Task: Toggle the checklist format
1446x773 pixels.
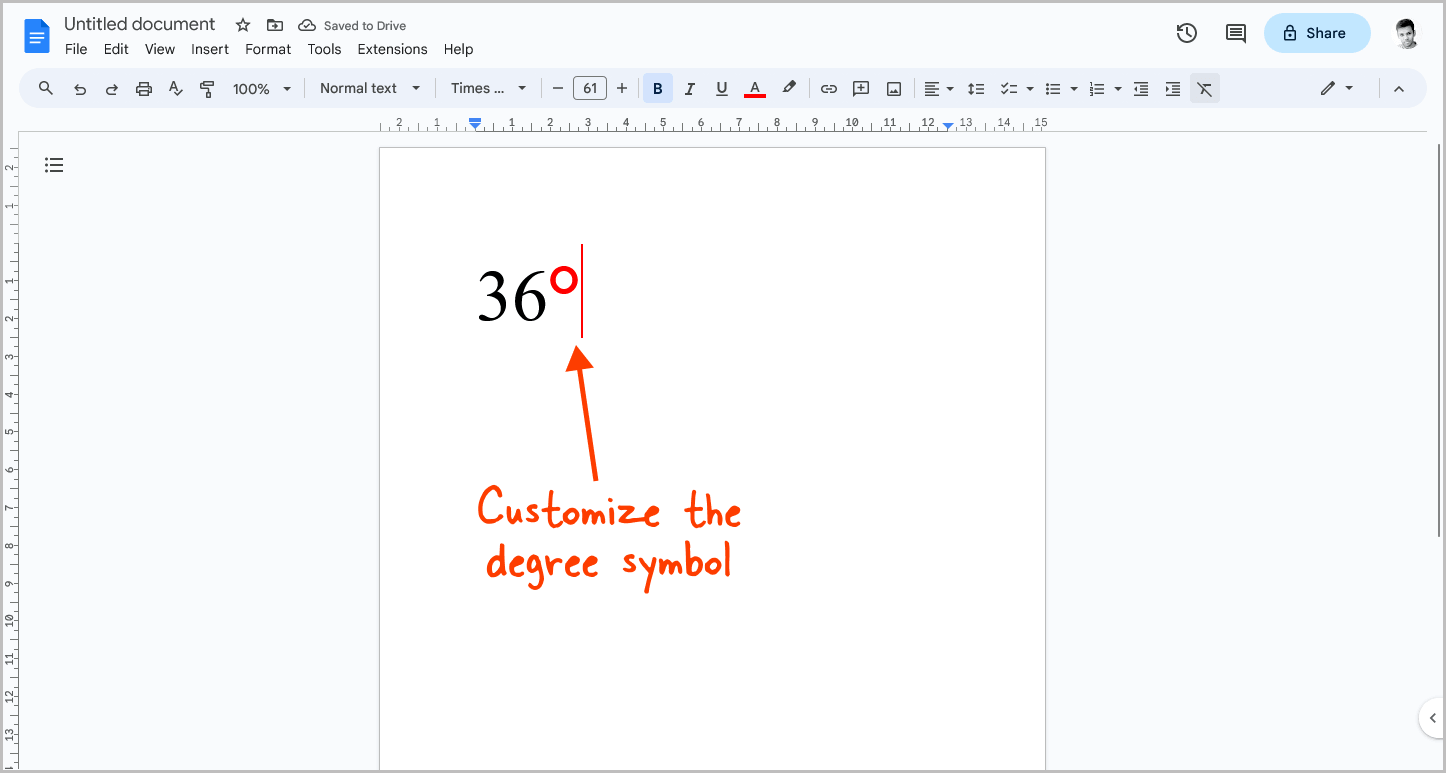Action: pyautogui.click(x=1009, y=88)
